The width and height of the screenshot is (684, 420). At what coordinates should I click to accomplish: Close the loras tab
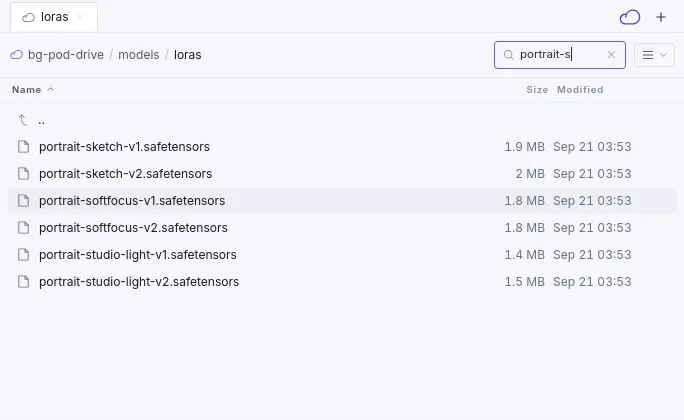click(80, 17)
